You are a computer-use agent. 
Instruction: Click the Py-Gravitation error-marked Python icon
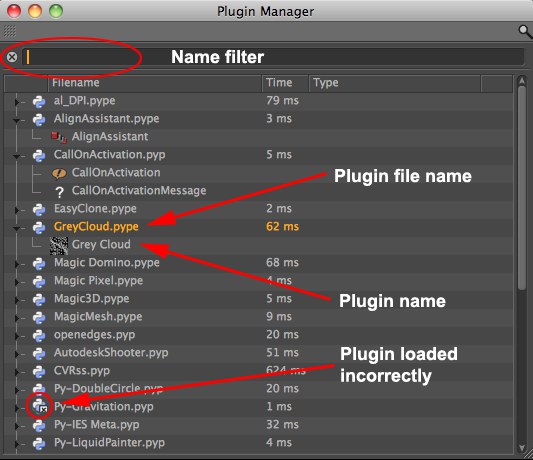click(39, 406)
